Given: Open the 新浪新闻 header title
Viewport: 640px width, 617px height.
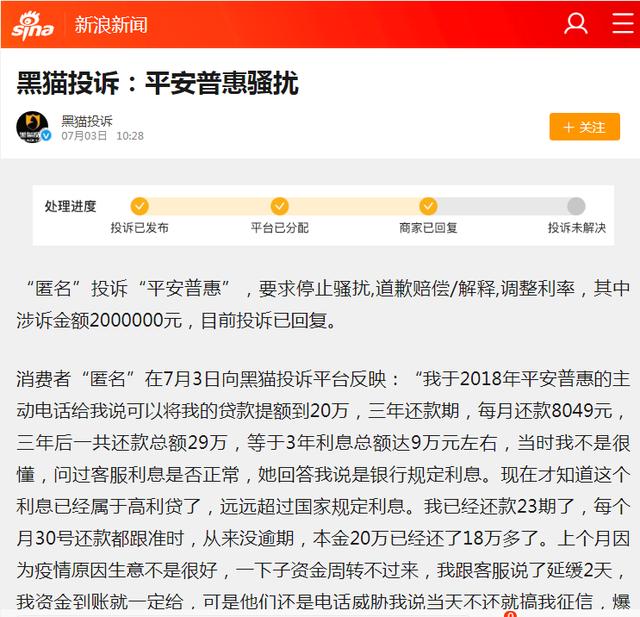Looking at the screenshot, I should coord(111,24).
